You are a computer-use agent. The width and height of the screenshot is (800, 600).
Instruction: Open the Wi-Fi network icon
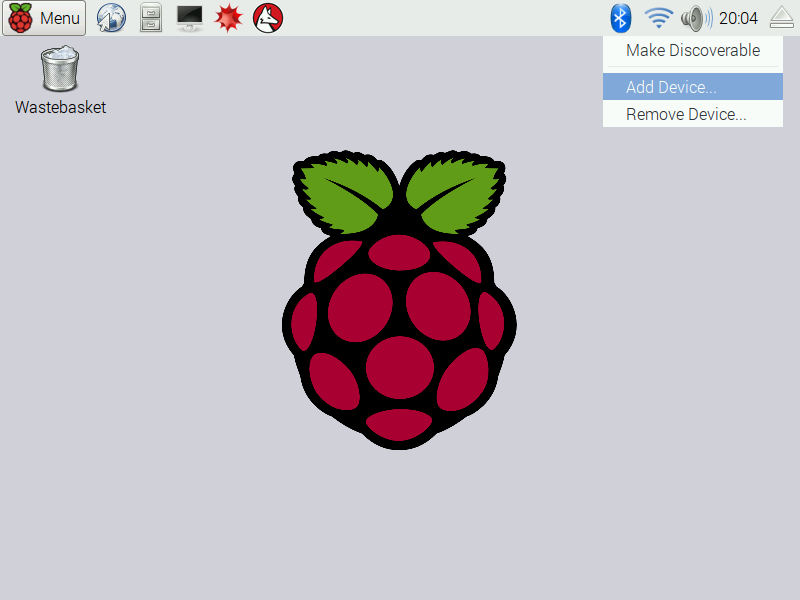coord(659,18)
